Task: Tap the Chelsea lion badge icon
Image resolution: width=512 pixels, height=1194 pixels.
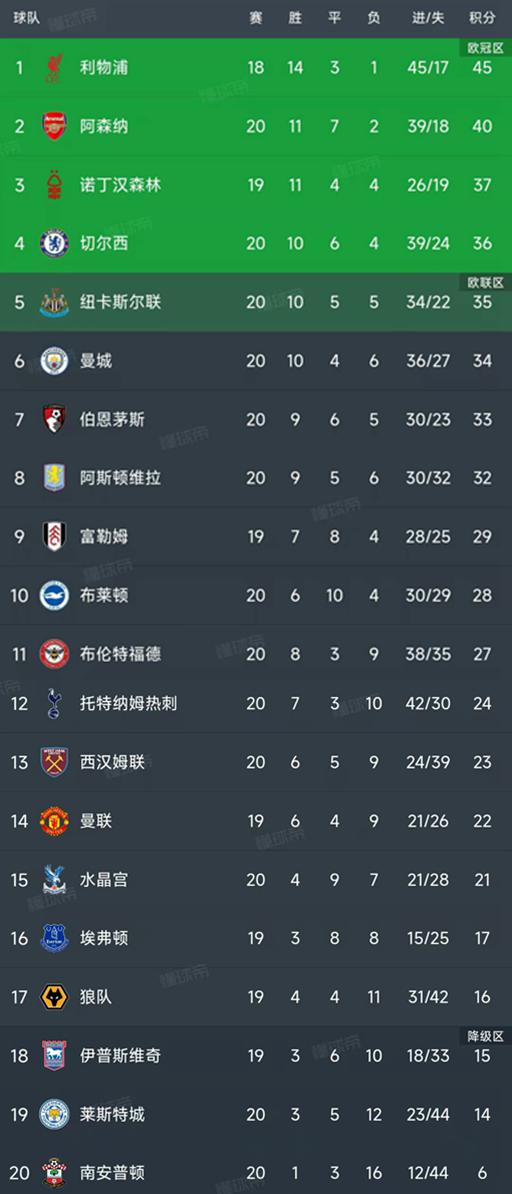Action: click(x=54, y=243)
